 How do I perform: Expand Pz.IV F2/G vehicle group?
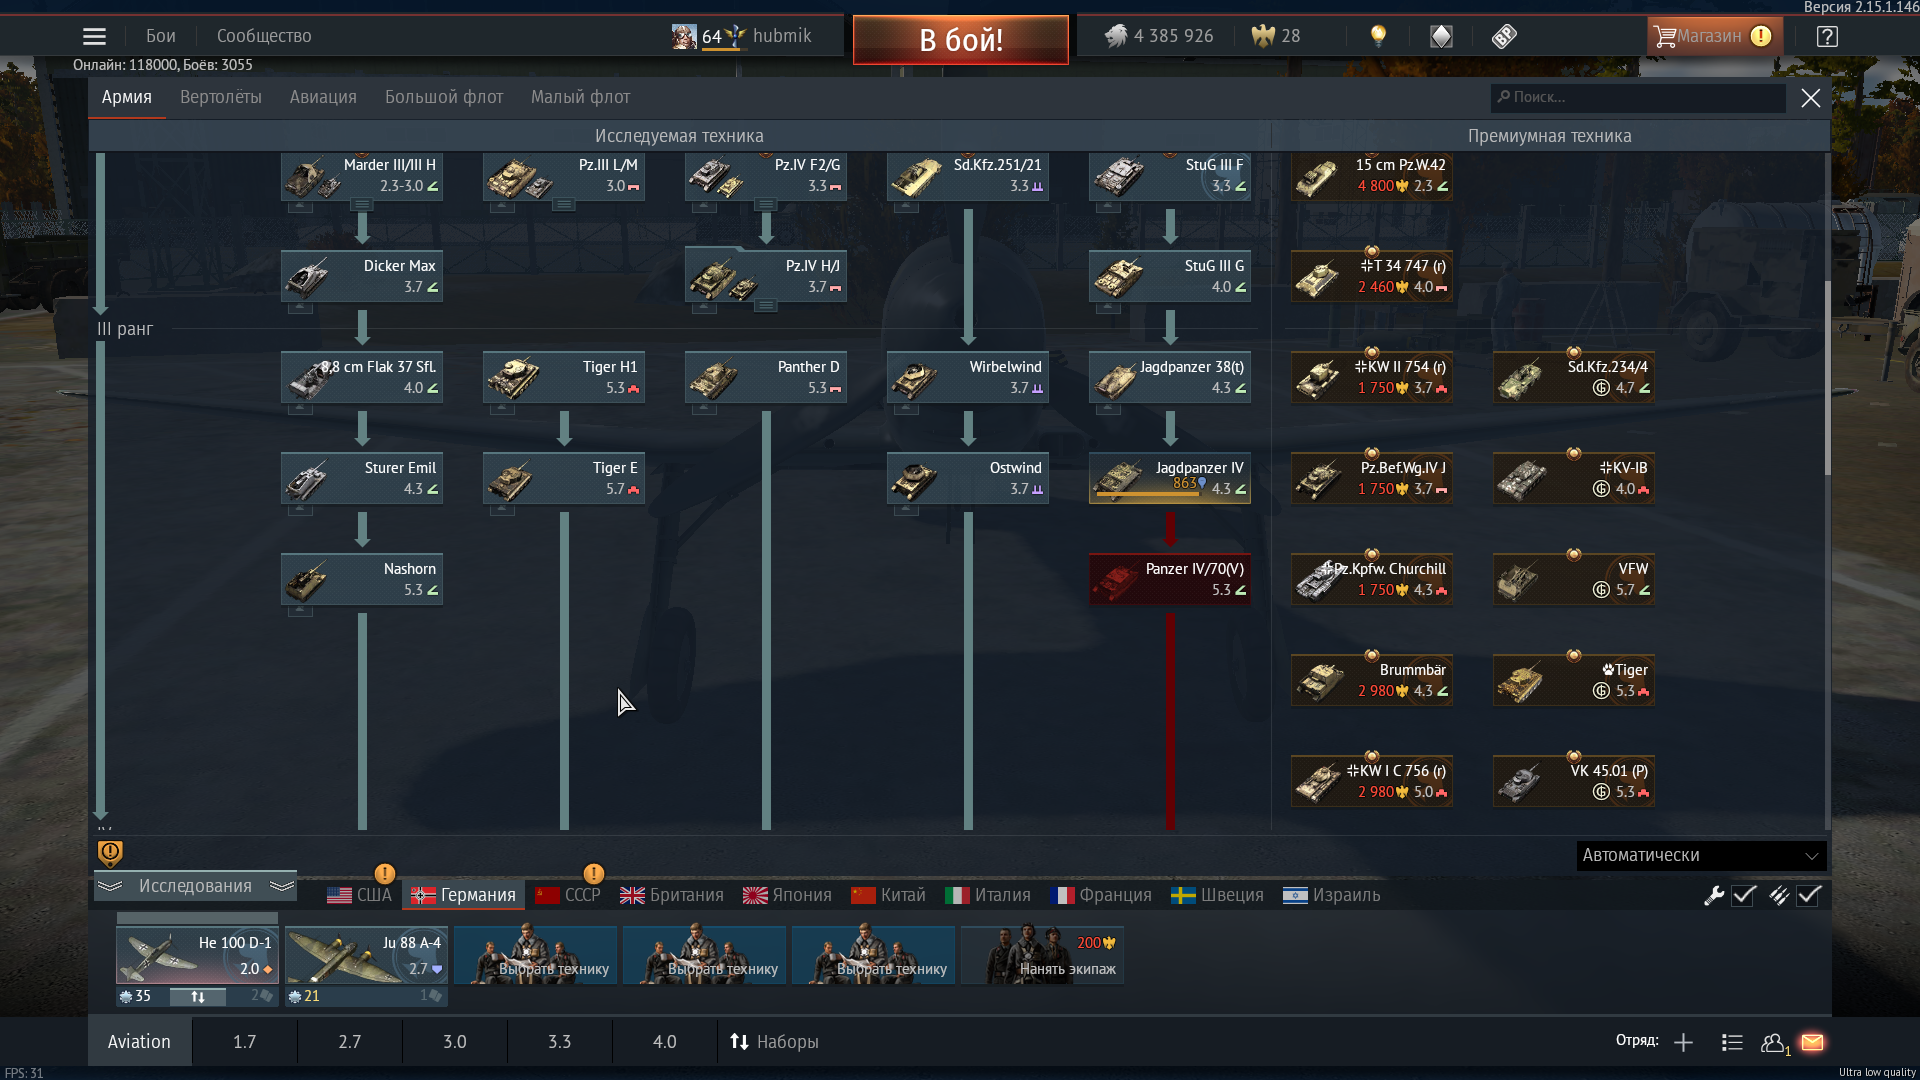pyautogui.click(x=766, y=205)
